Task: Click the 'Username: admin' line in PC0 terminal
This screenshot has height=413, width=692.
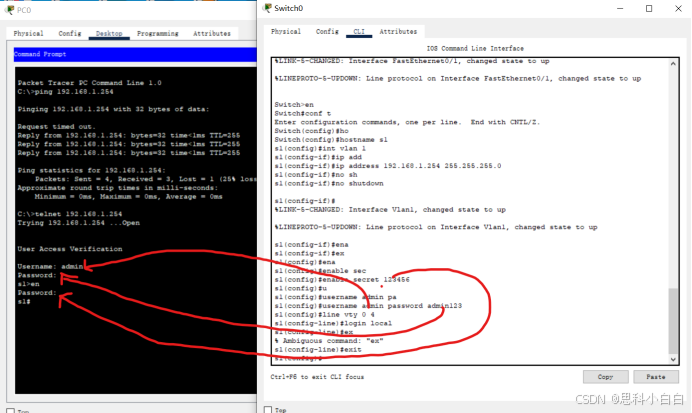Action: (50, 267)
